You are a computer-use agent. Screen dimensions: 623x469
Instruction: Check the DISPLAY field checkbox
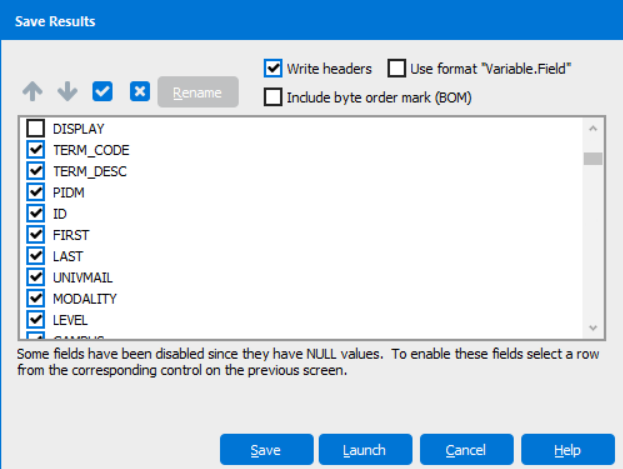36,128
